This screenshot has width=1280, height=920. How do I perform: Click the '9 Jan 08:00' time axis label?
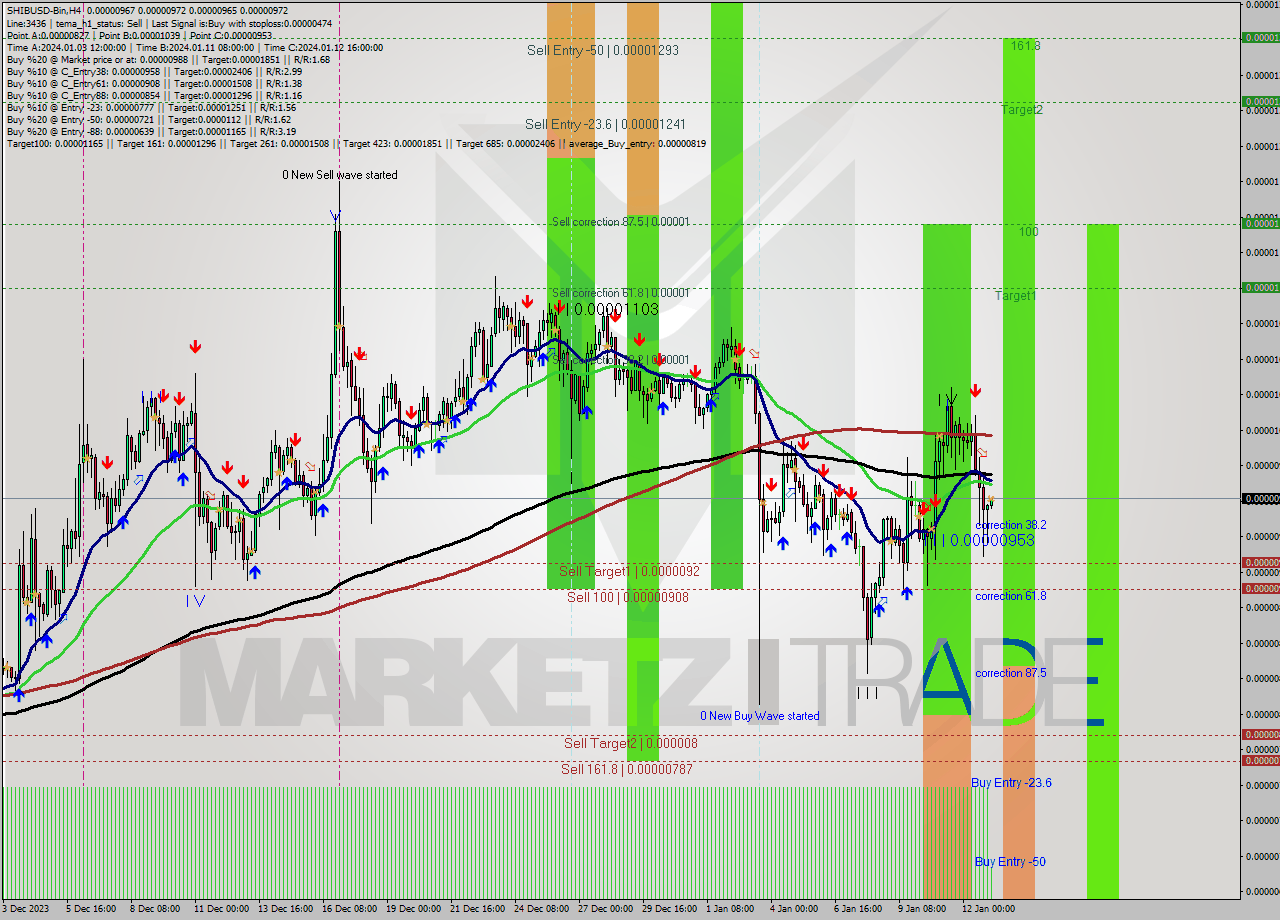[922, 909]
